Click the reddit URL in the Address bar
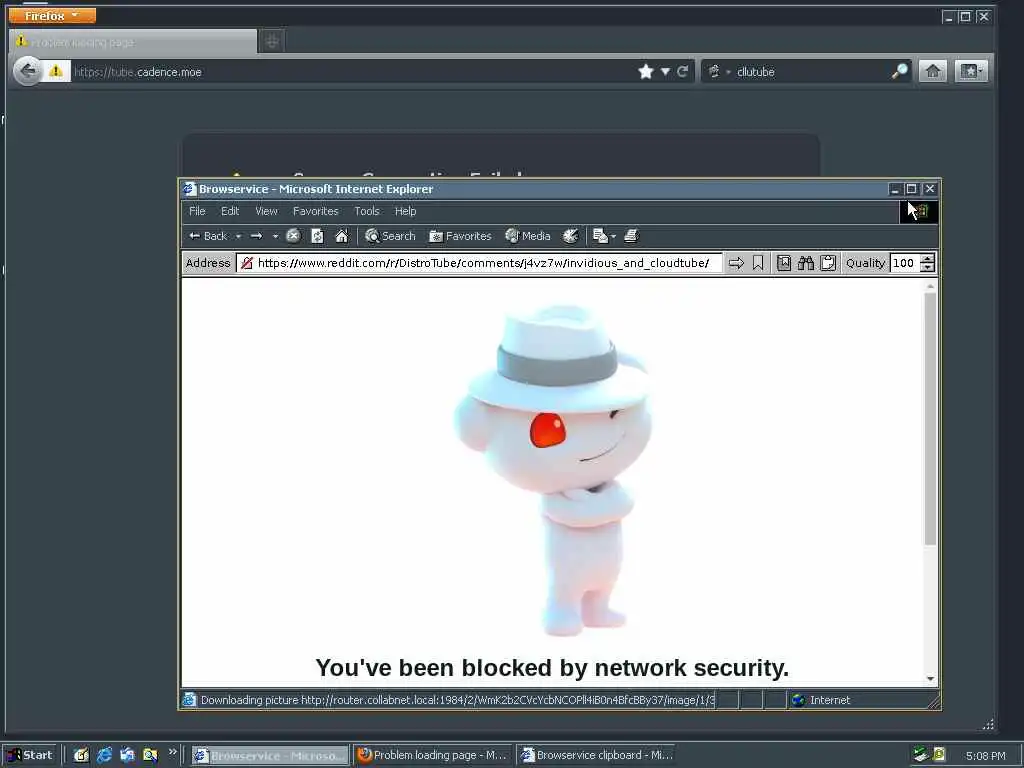The image size is (1024, 768). [x=483, y=263]
